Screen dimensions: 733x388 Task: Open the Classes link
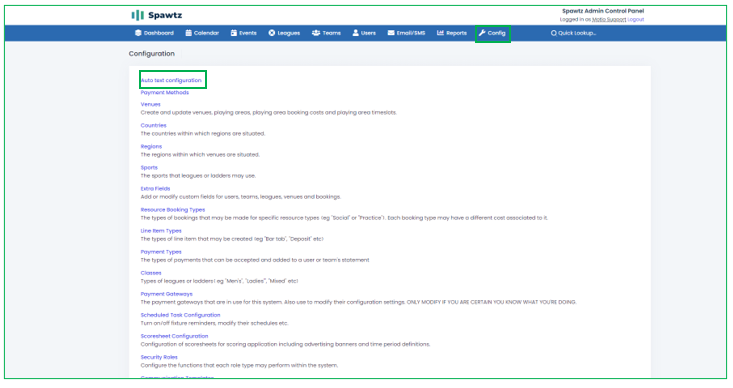click(x=151, y=273)
